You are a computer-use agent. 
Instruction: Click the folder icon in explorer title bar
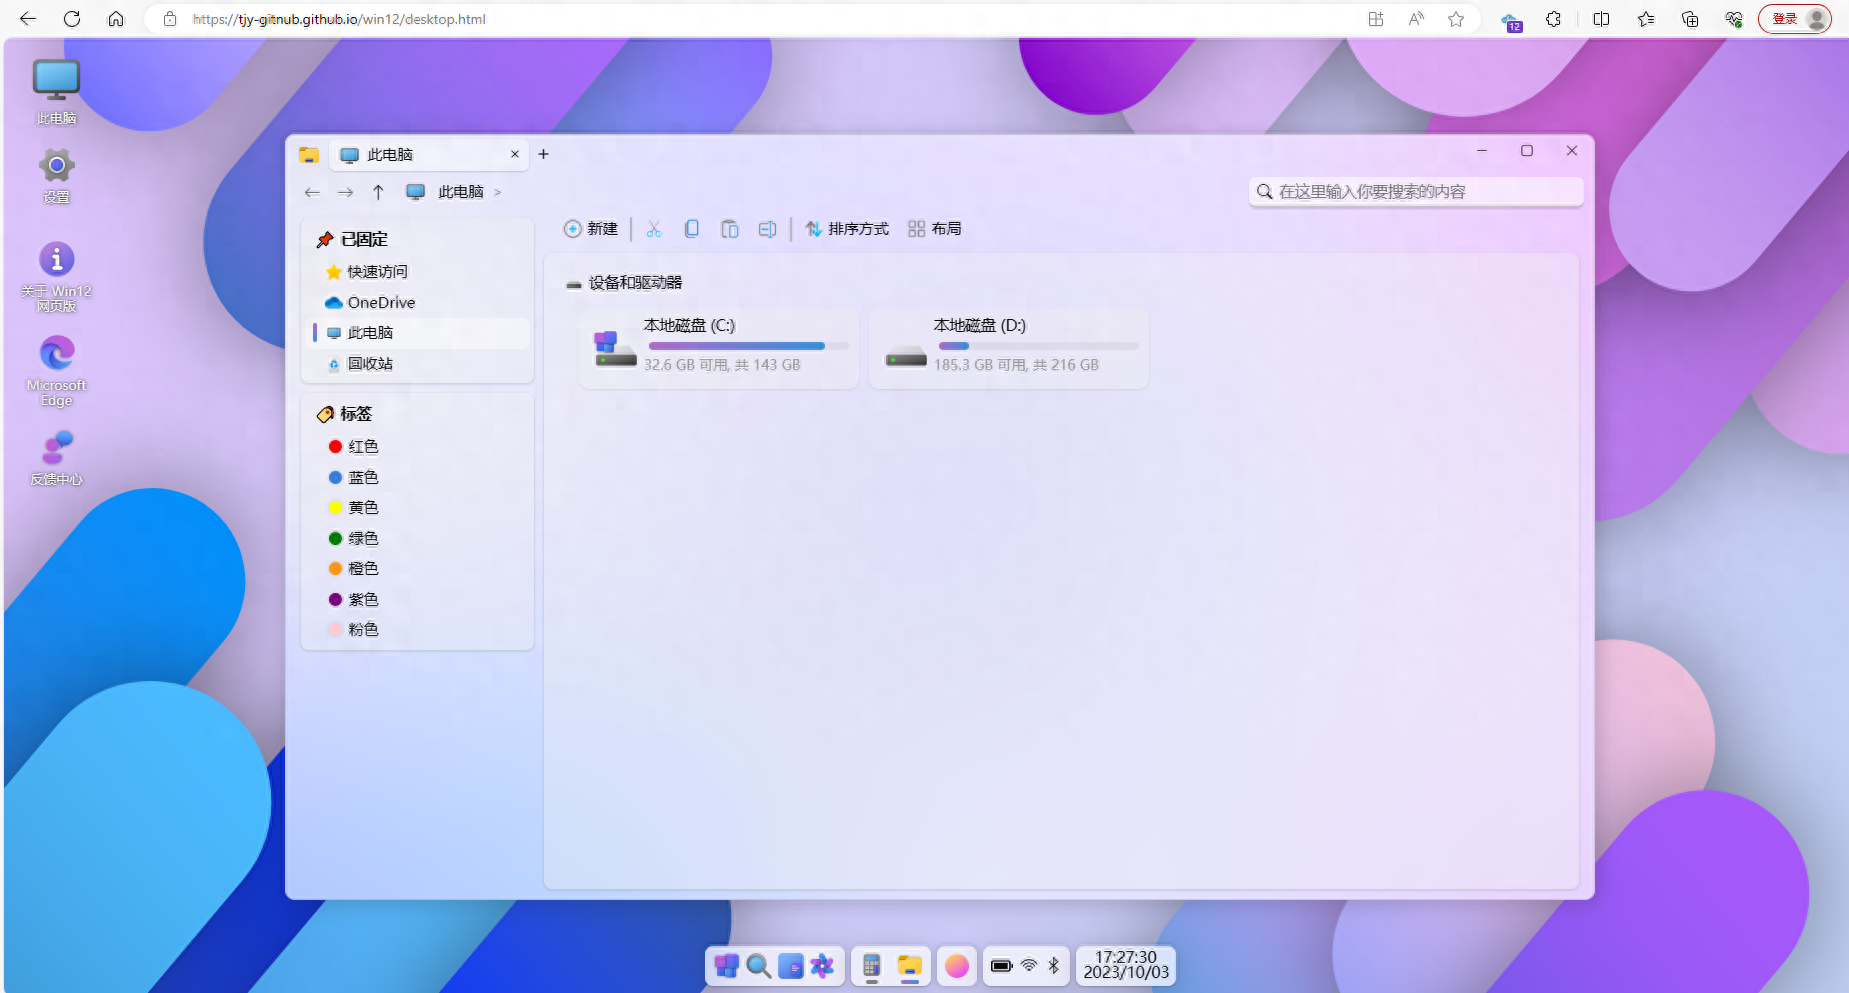click(x=309, y=155)
